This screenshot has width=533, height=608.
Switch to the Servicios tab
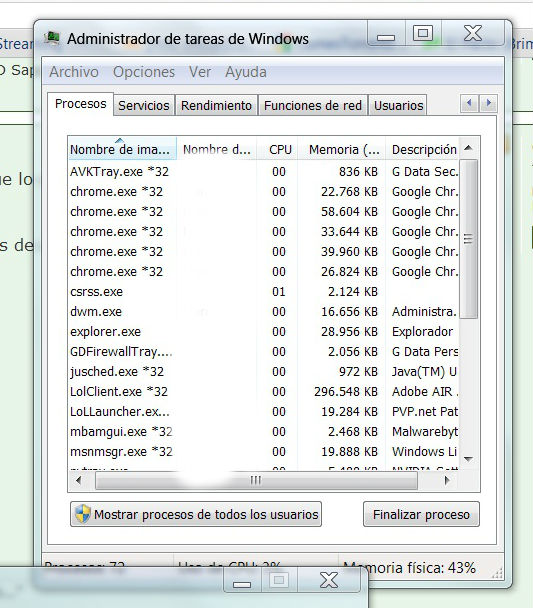pos(144,105)
